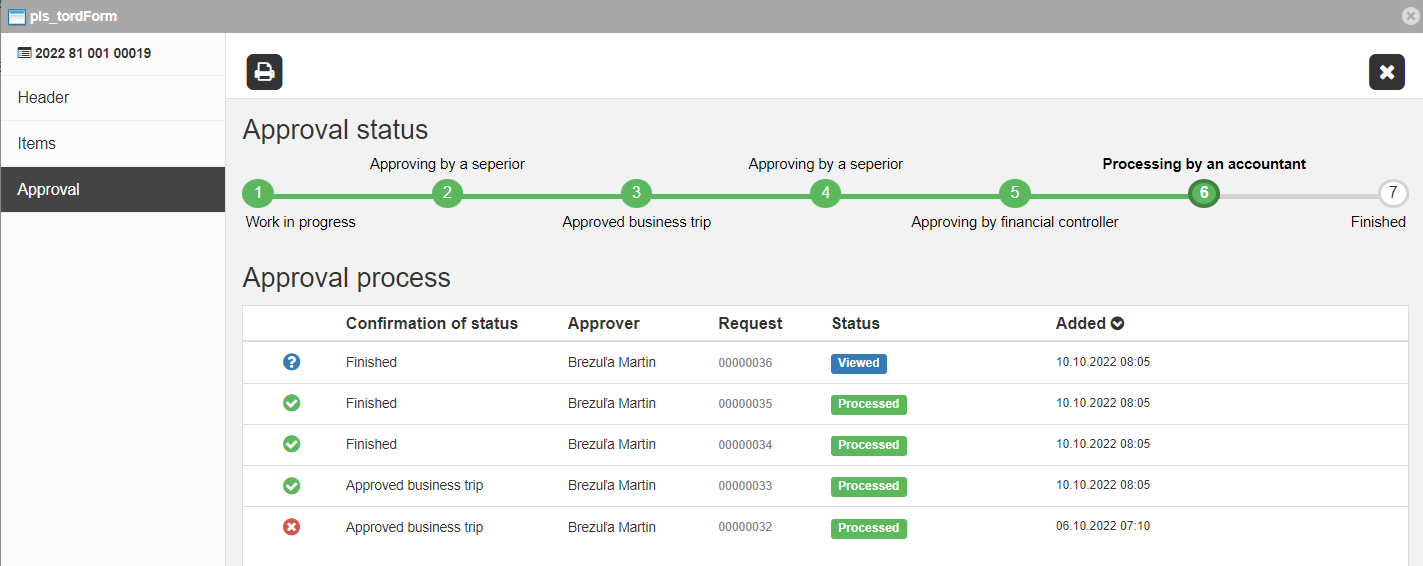This screenshot has width=1423, height=566.
Task: Click green check icon for request 00000033
Action: [x=292, y=485]
